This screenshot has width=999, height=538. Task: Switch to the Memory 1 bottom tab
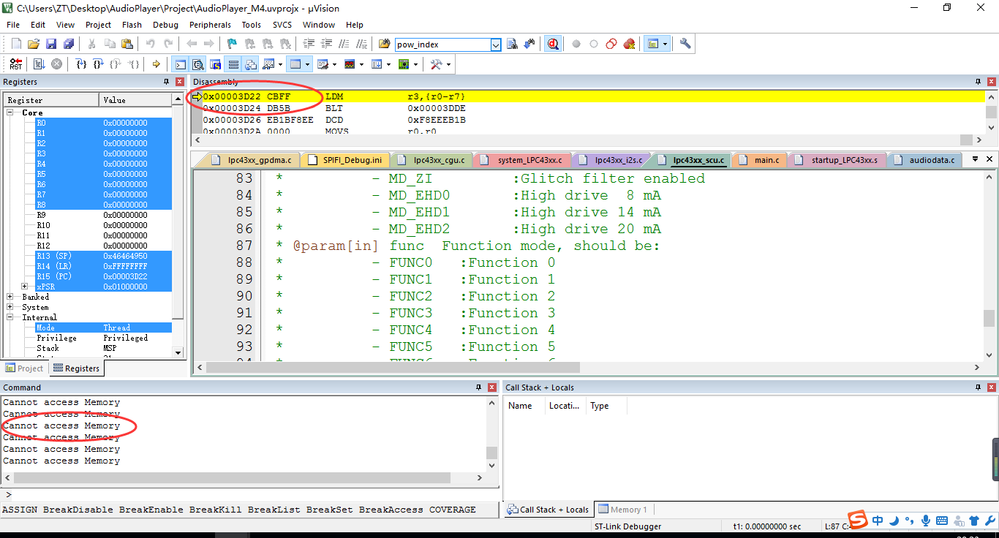623,509
